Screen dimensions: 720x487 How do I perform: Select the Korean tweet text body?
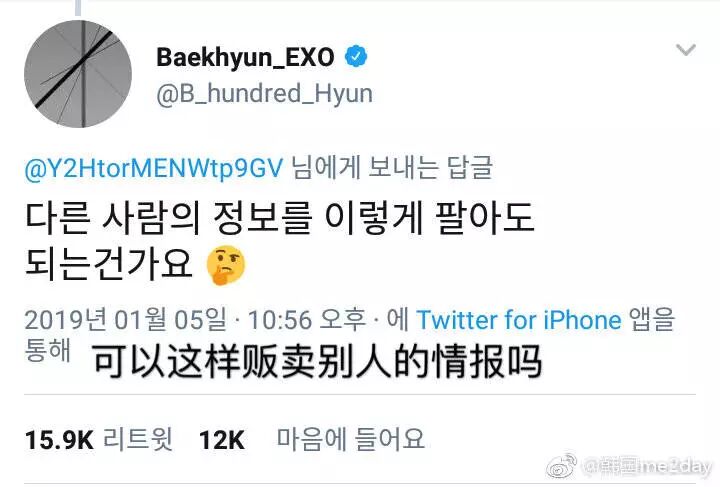tap(279, 241)
